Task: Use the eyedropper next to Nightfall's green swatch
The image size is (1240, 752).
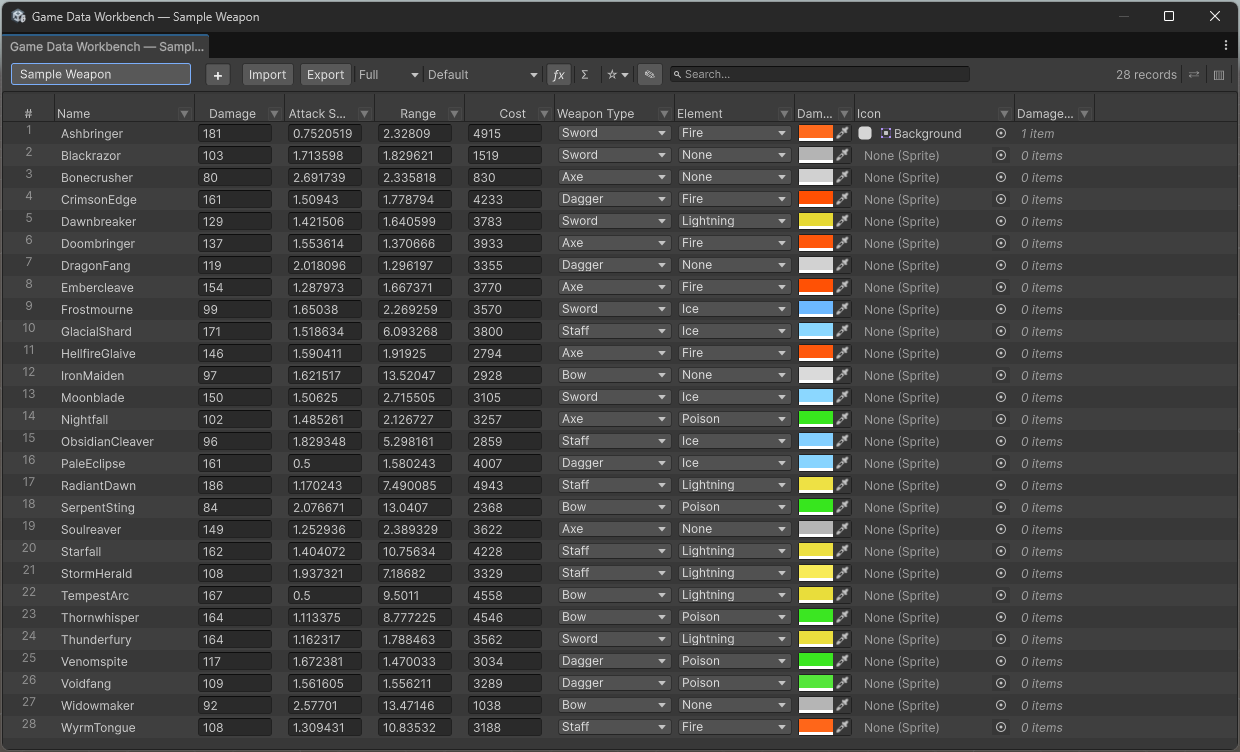Action: coord(841,419)
